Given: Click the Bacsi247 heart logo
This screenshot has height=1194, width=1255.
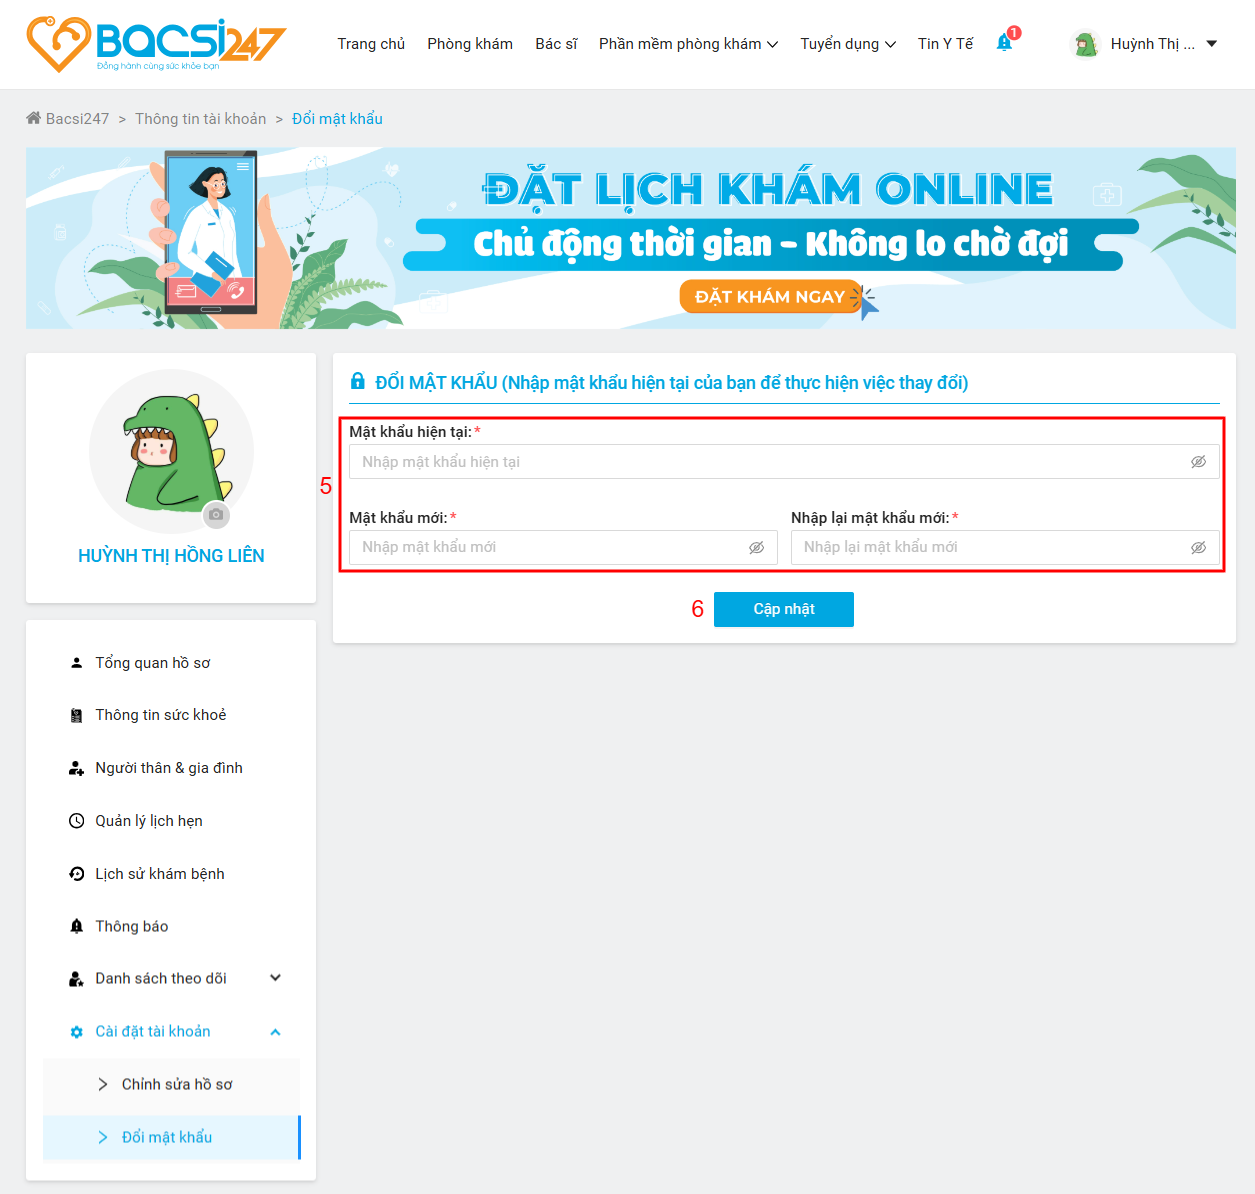Looking at the screenshot, I should pyautogui.click(x=58, y=44).
